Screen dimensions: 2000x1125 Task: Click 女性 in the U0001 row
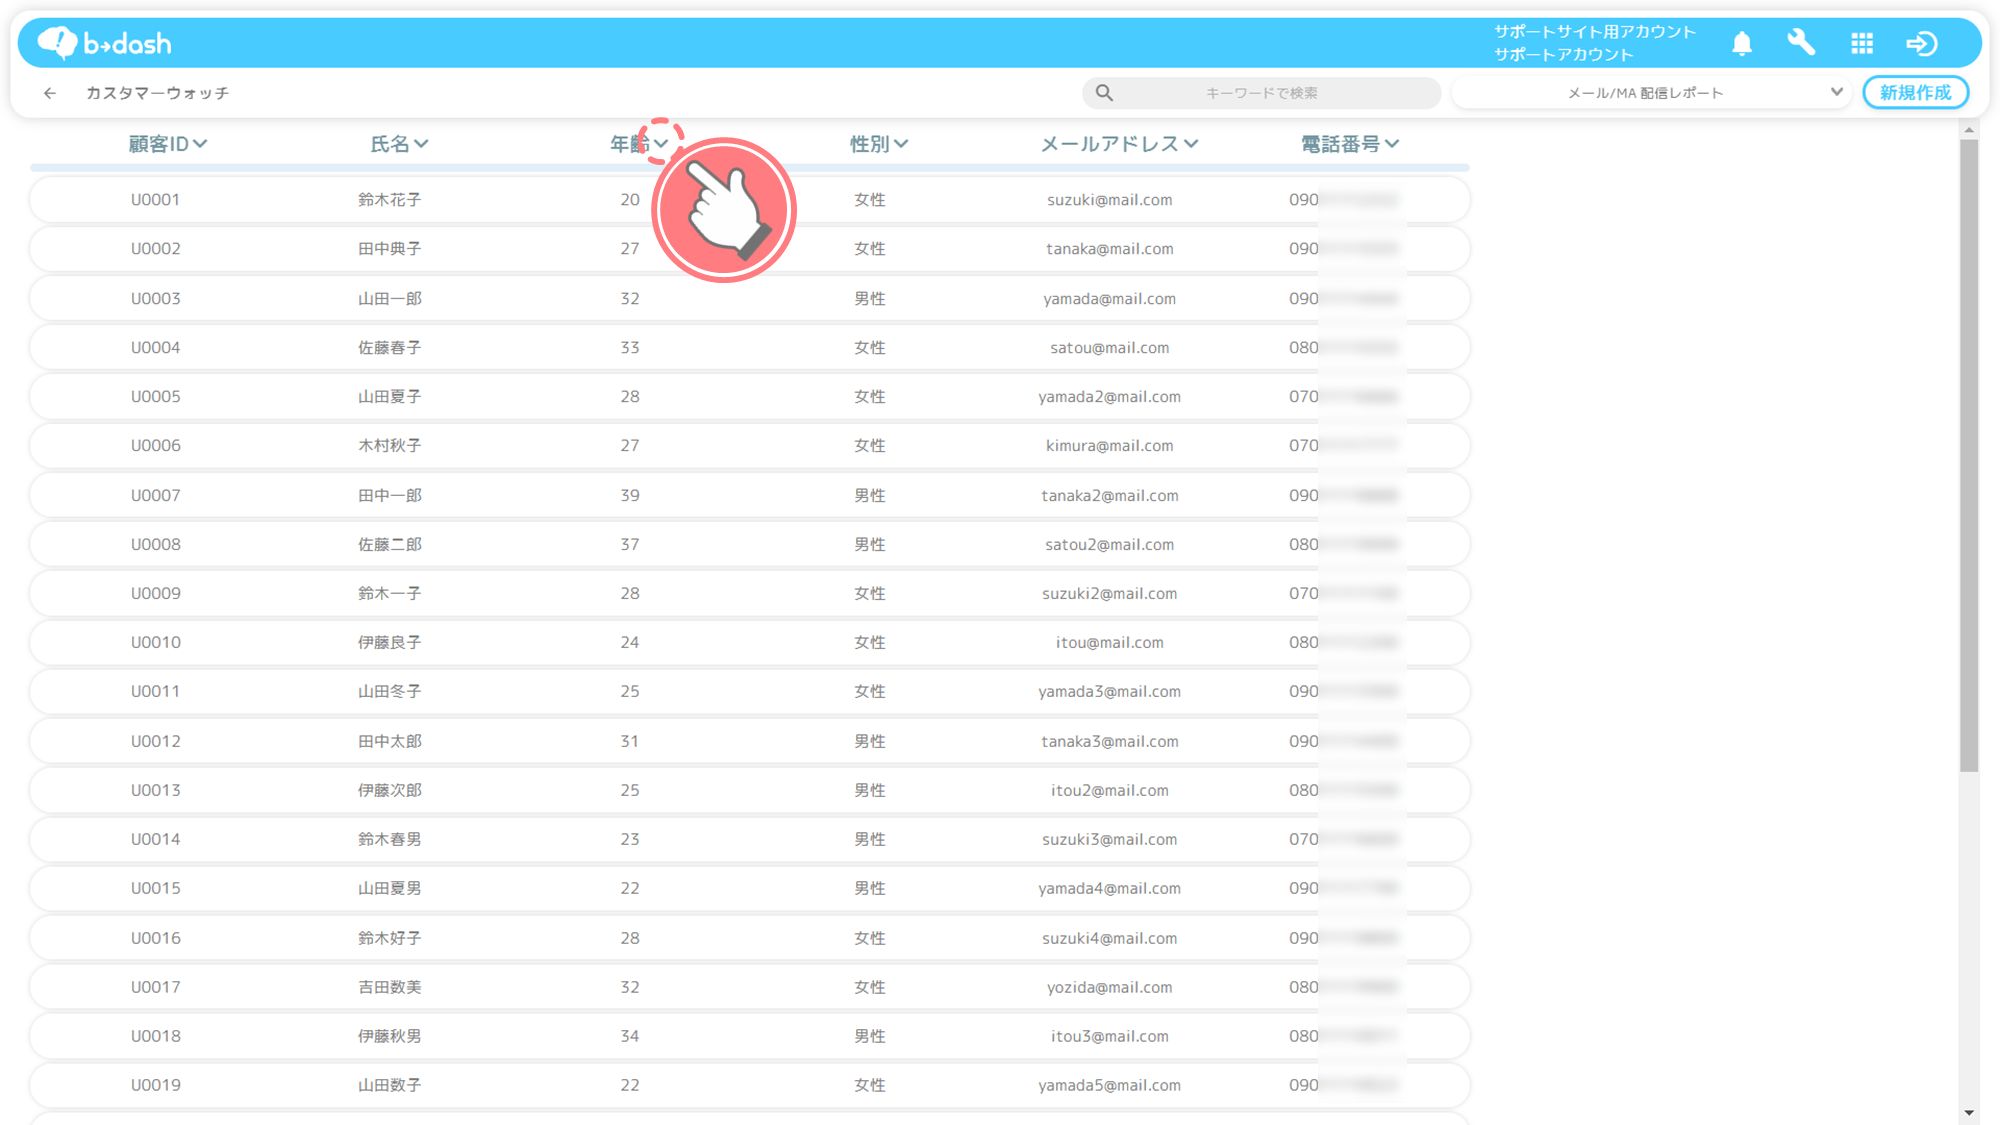870,200
